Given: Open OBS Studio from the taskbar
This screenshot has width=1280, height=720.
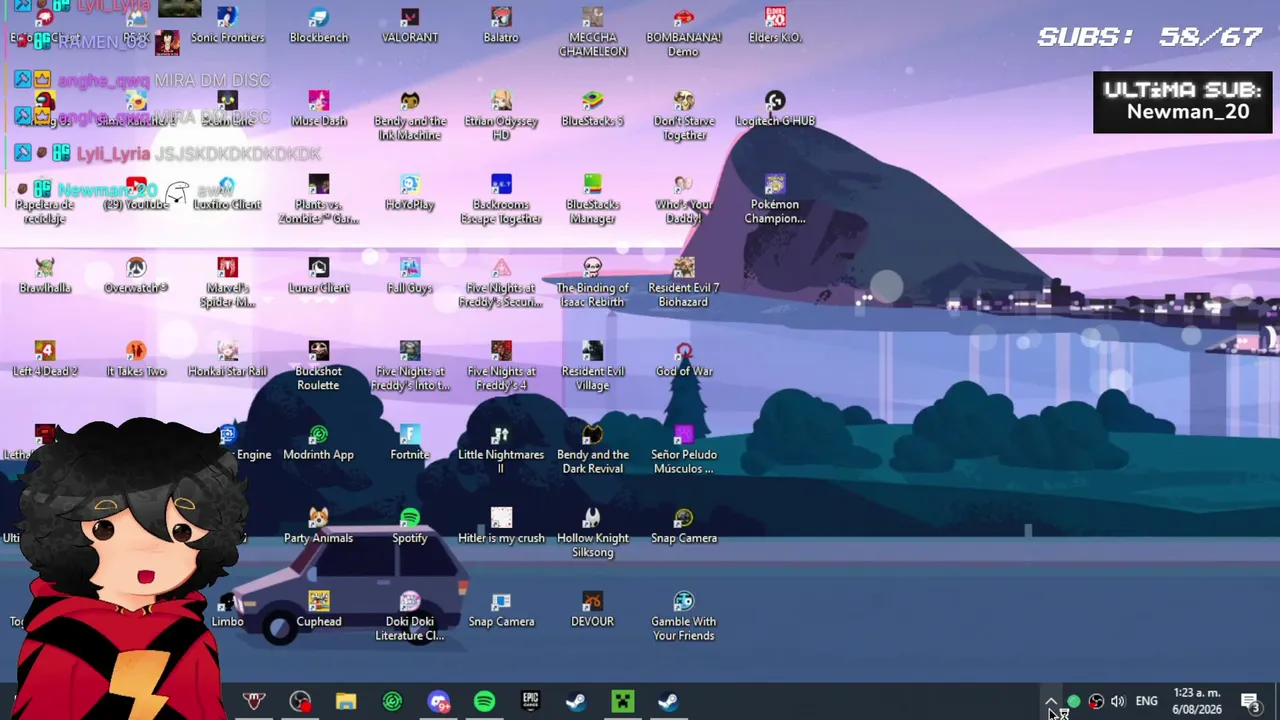Looking at the screenshot, I should (300, 702).
